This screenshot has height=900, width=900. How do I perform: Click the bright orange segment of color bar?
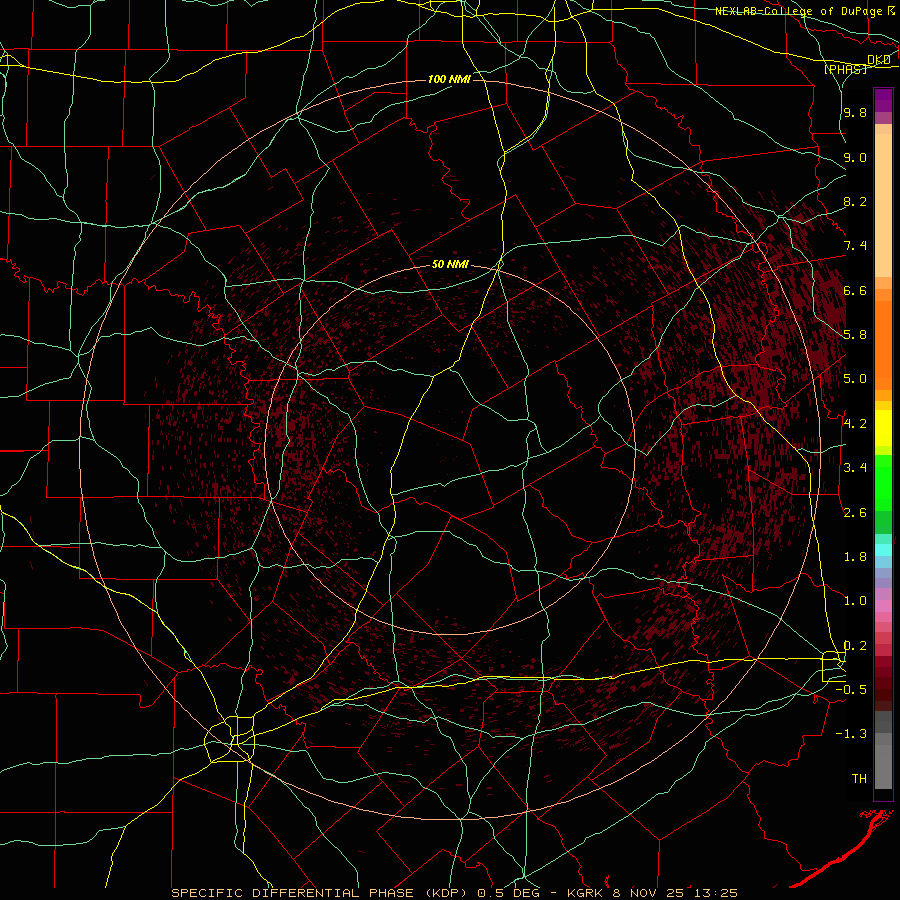click(x=883, y=344)
